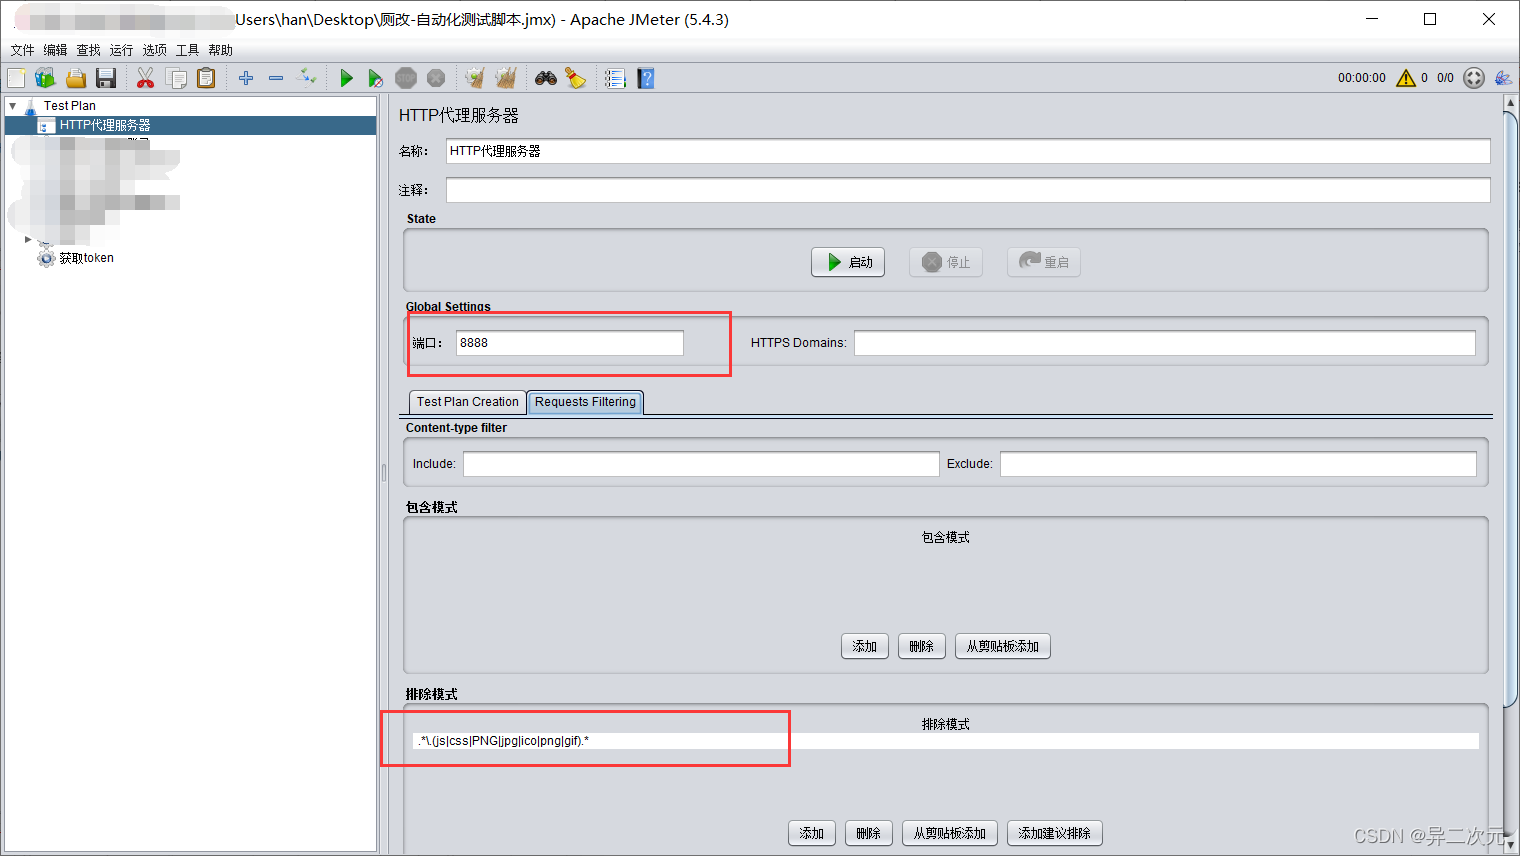Click the 重启 restart button

(x=1044, y=262)
